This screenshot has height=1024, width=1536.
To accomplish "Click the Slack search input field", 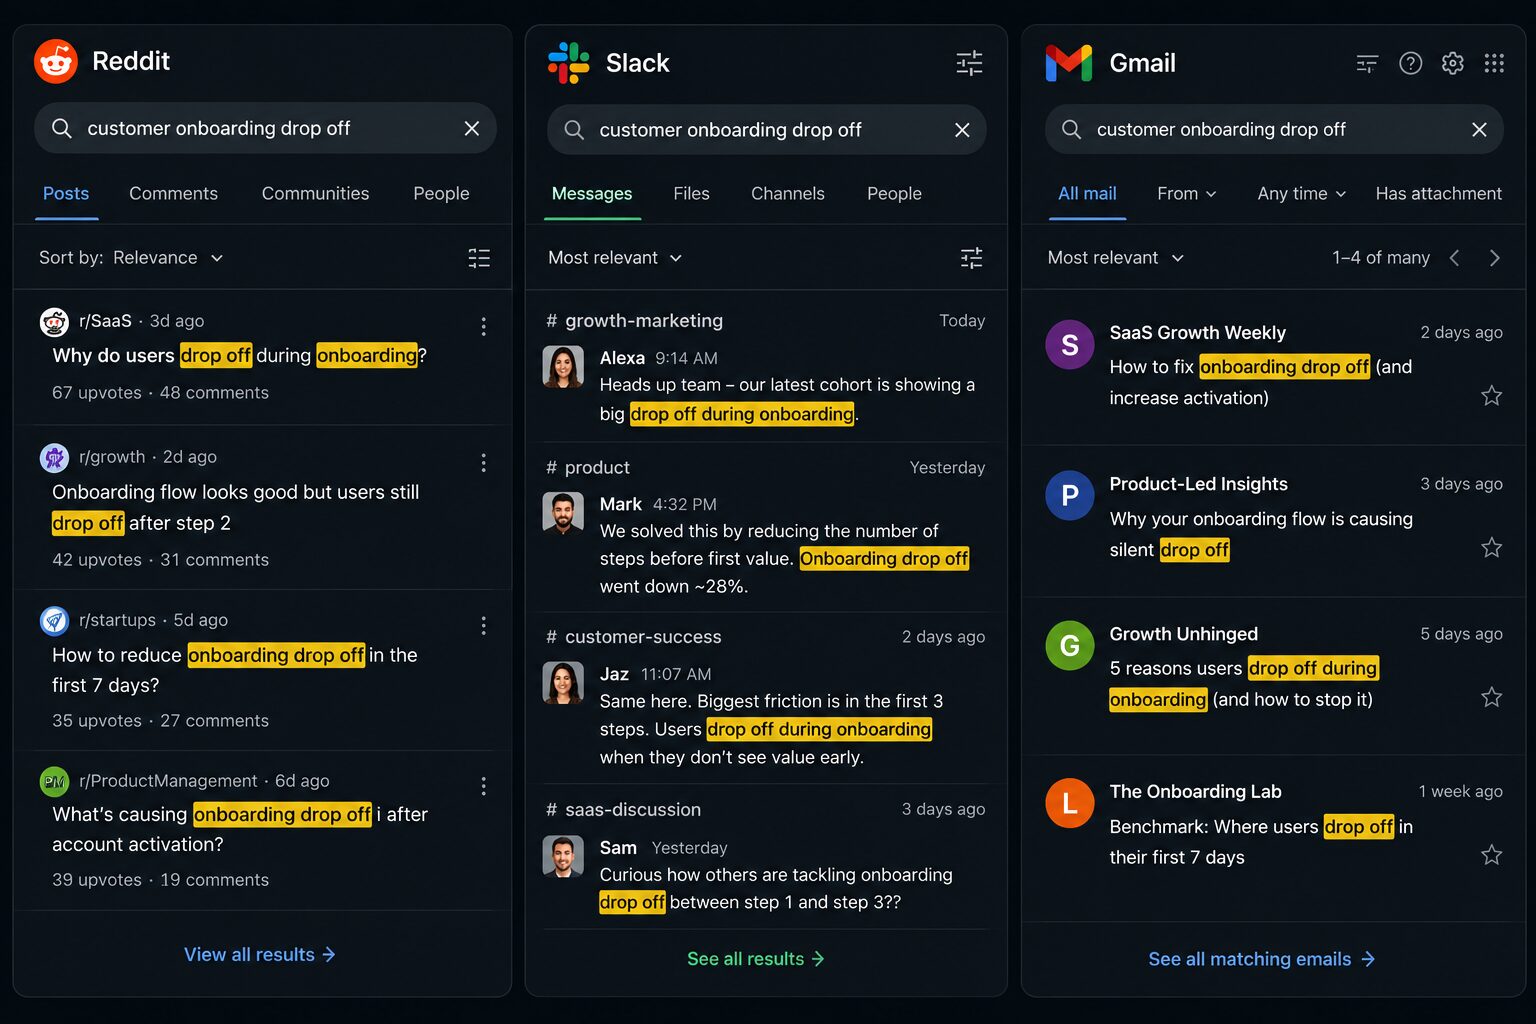I will 766,130.
